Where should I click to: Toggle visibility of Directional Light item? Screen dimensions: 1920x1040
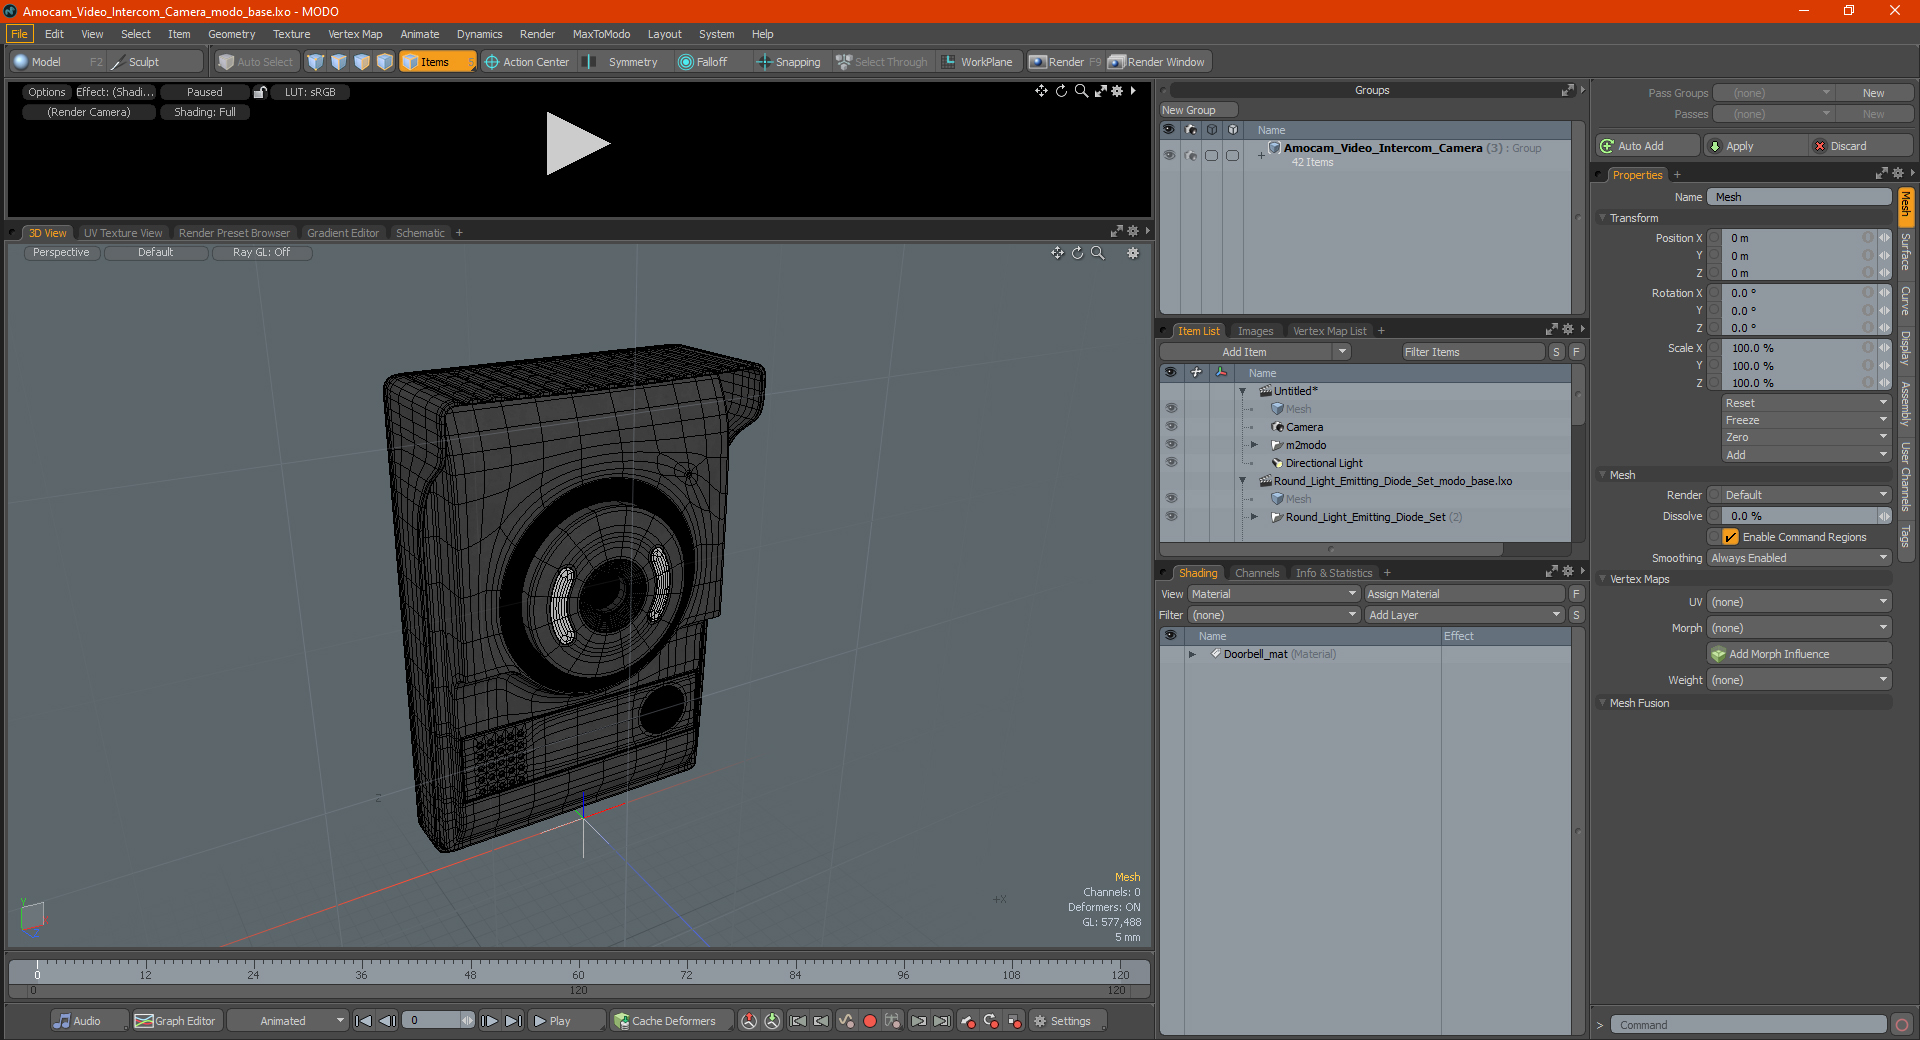(1171, 463)
